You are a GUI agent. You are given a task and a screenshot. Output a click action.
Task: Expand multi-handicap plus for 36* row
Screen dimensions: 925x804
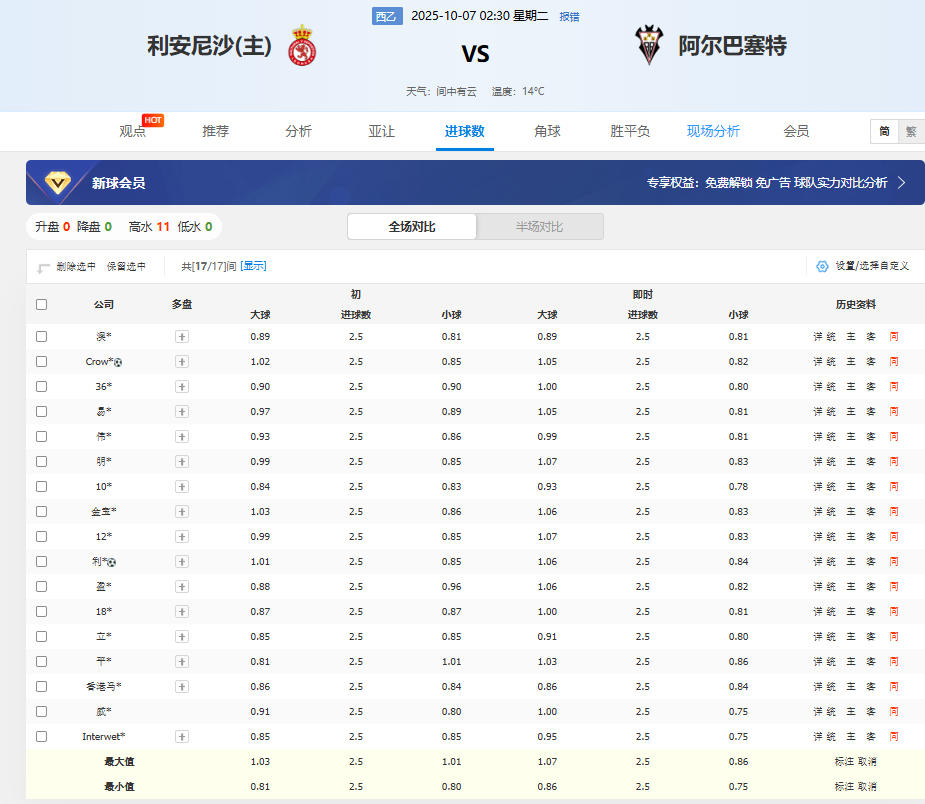coord(182,387)
